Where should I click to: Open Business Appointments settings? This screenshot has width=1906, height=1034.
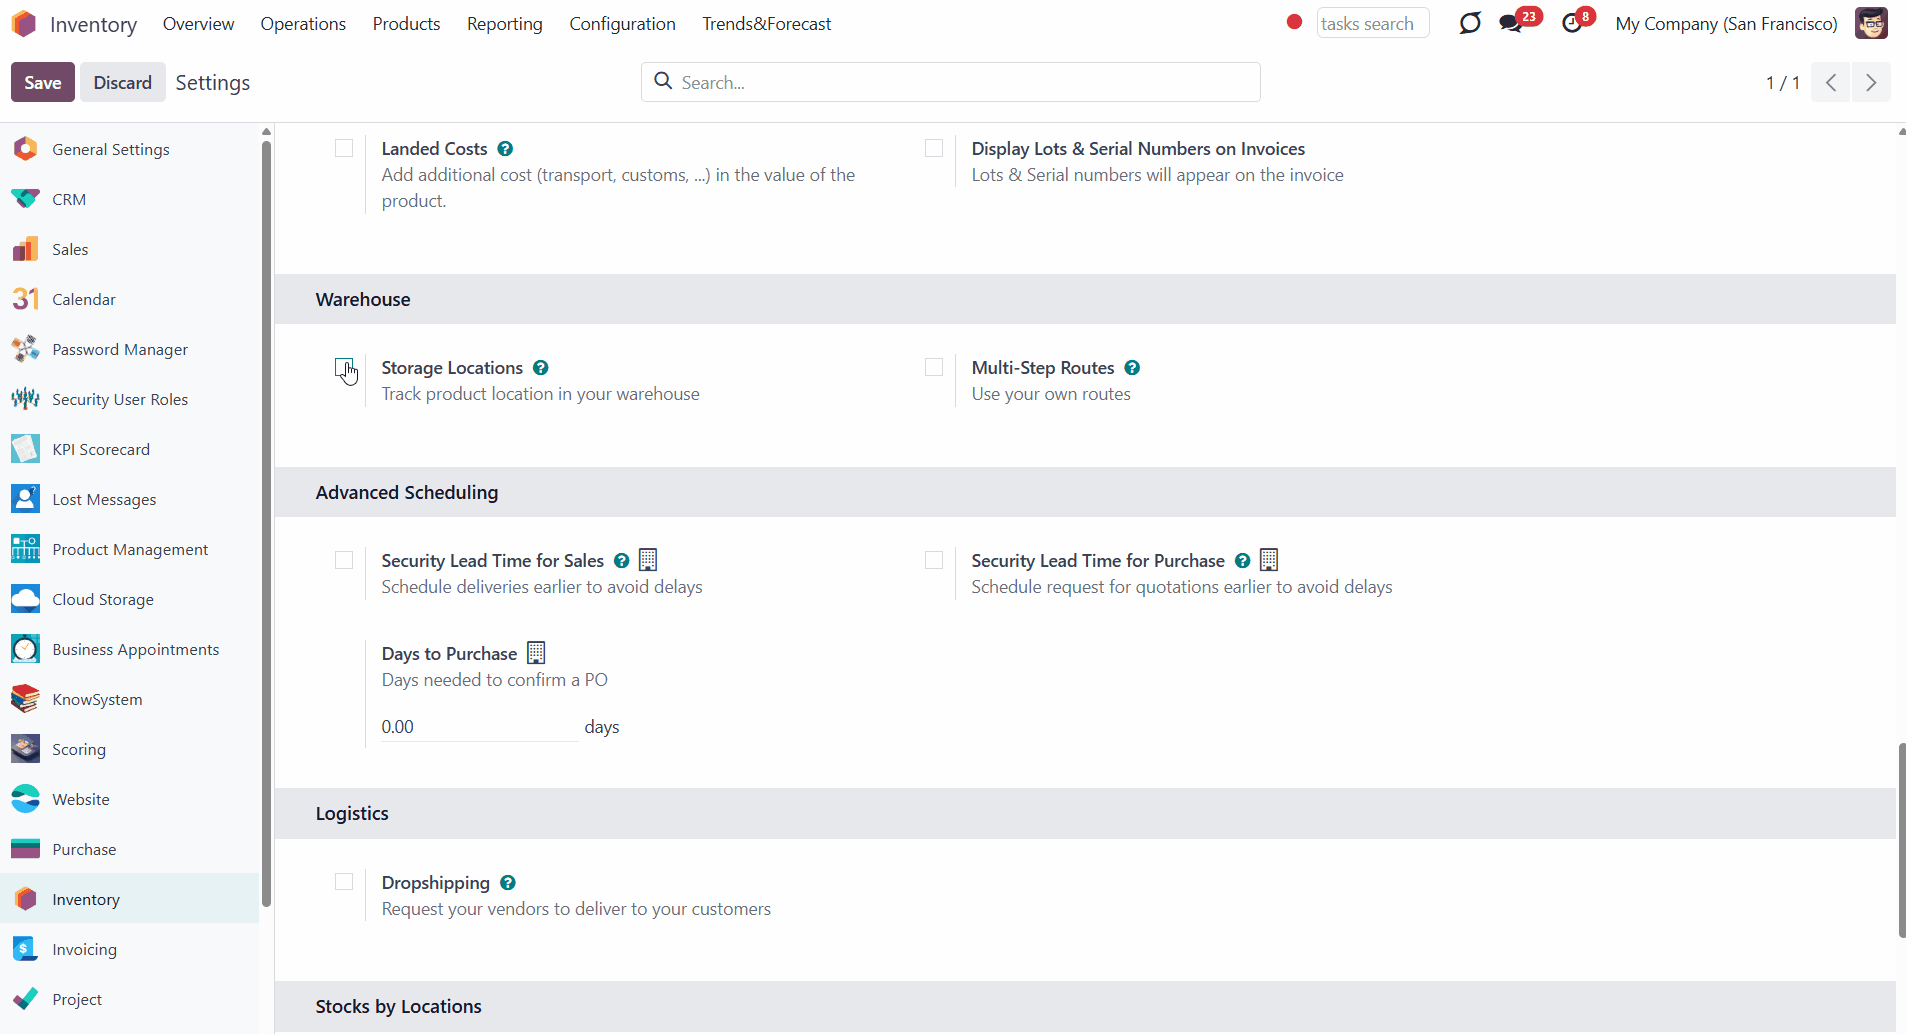point(130,649)
